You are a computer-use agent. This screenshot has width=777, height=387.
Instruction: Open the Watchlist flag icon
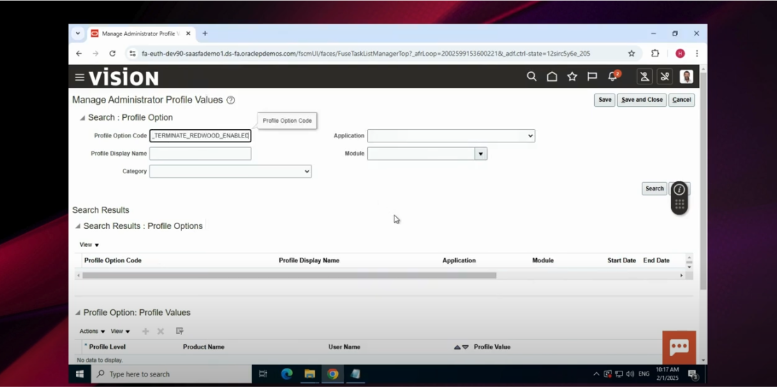(x=592, y=77)
